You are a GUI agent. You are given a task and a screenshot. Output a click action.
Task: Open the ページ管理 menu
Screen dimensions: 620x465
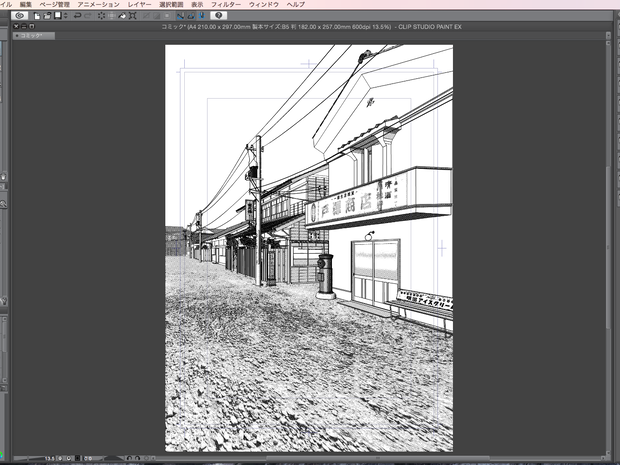click(55, 4)
